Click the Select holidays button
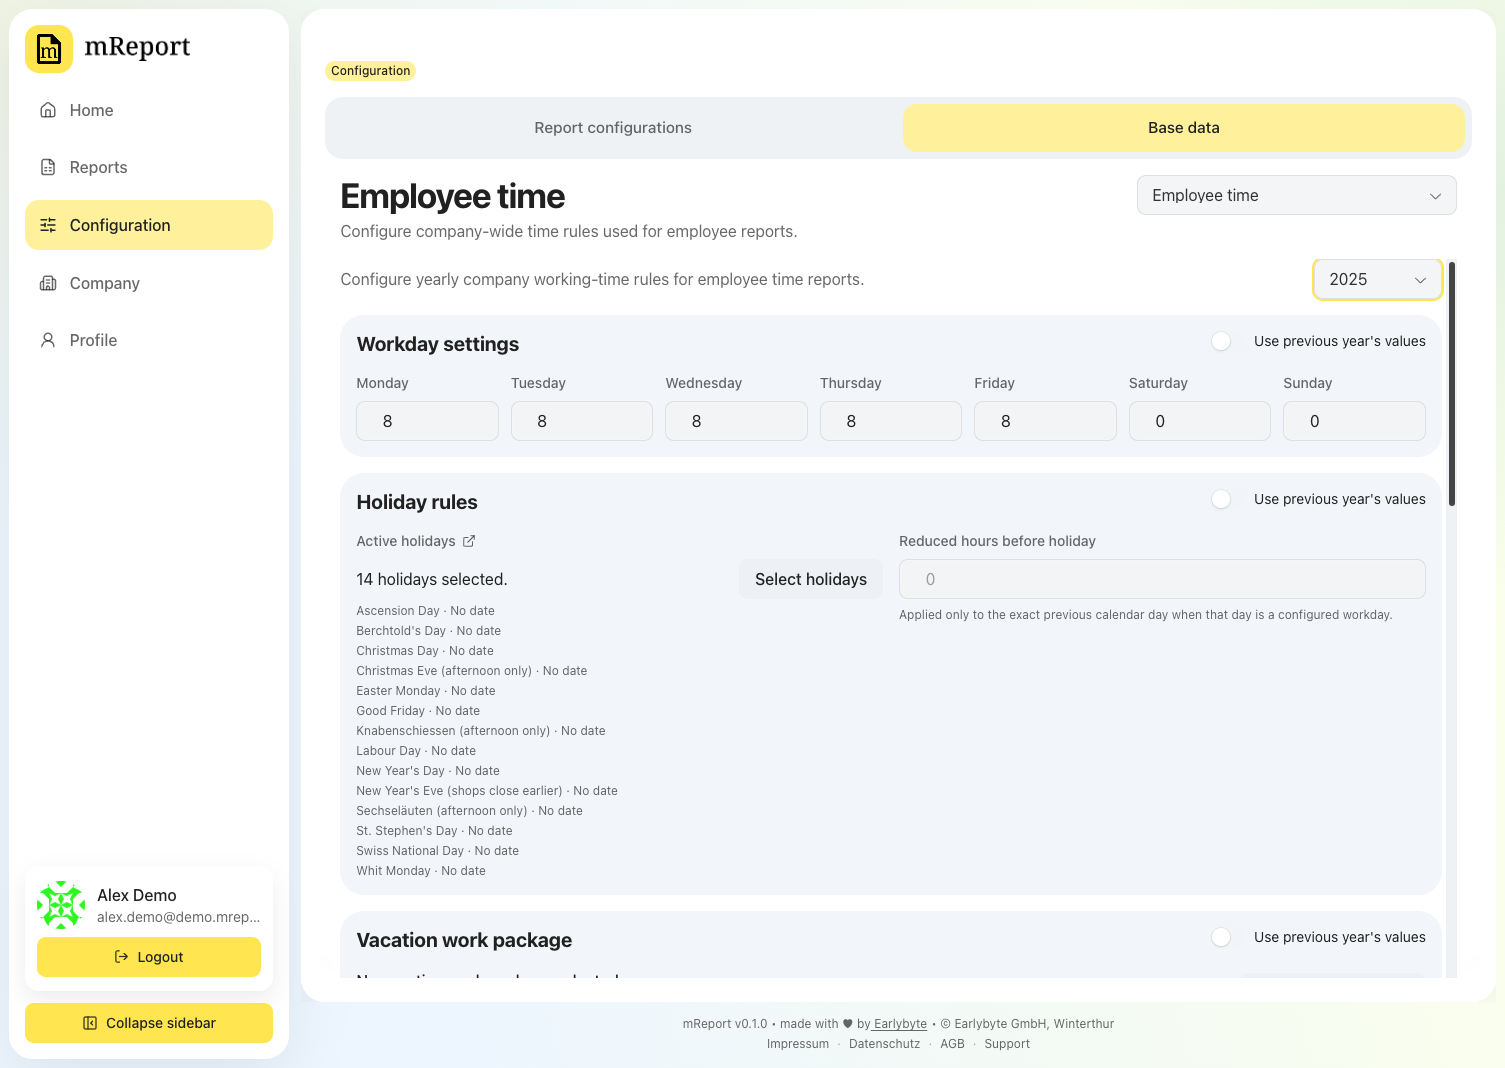The width and height of the screenshot is (1505, 1068). (x=811, y=579)
